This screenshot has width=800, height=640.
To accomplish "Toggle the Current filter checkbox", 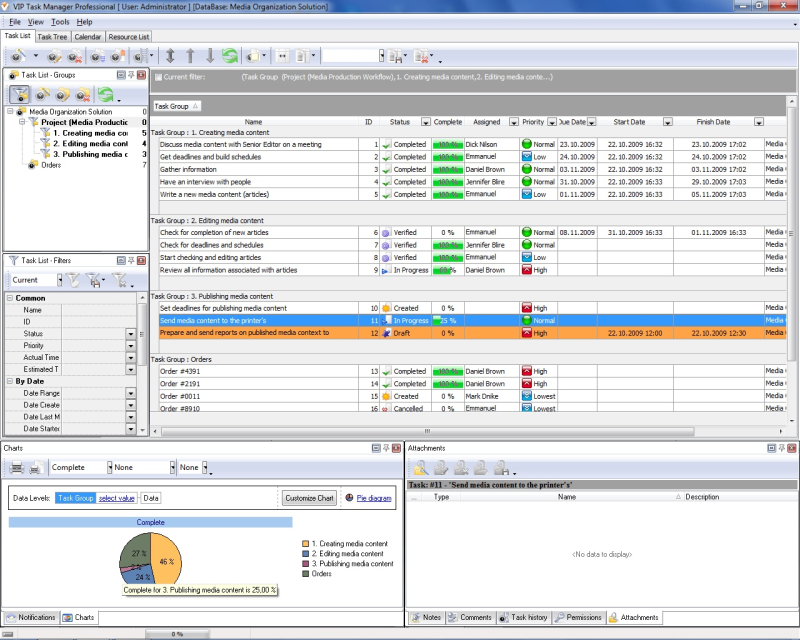I will click(157, 76).
